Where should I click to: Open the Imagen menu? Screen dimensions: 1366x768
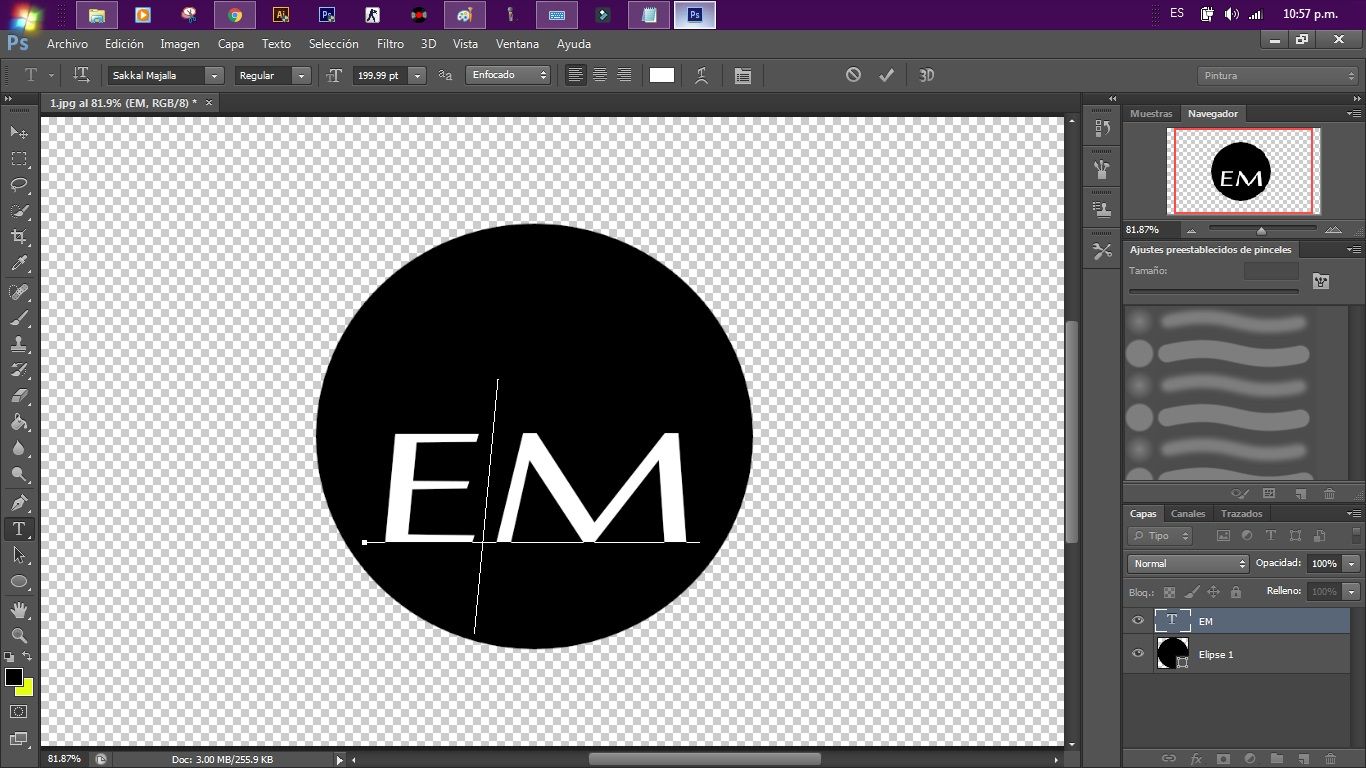pos(180,44)
